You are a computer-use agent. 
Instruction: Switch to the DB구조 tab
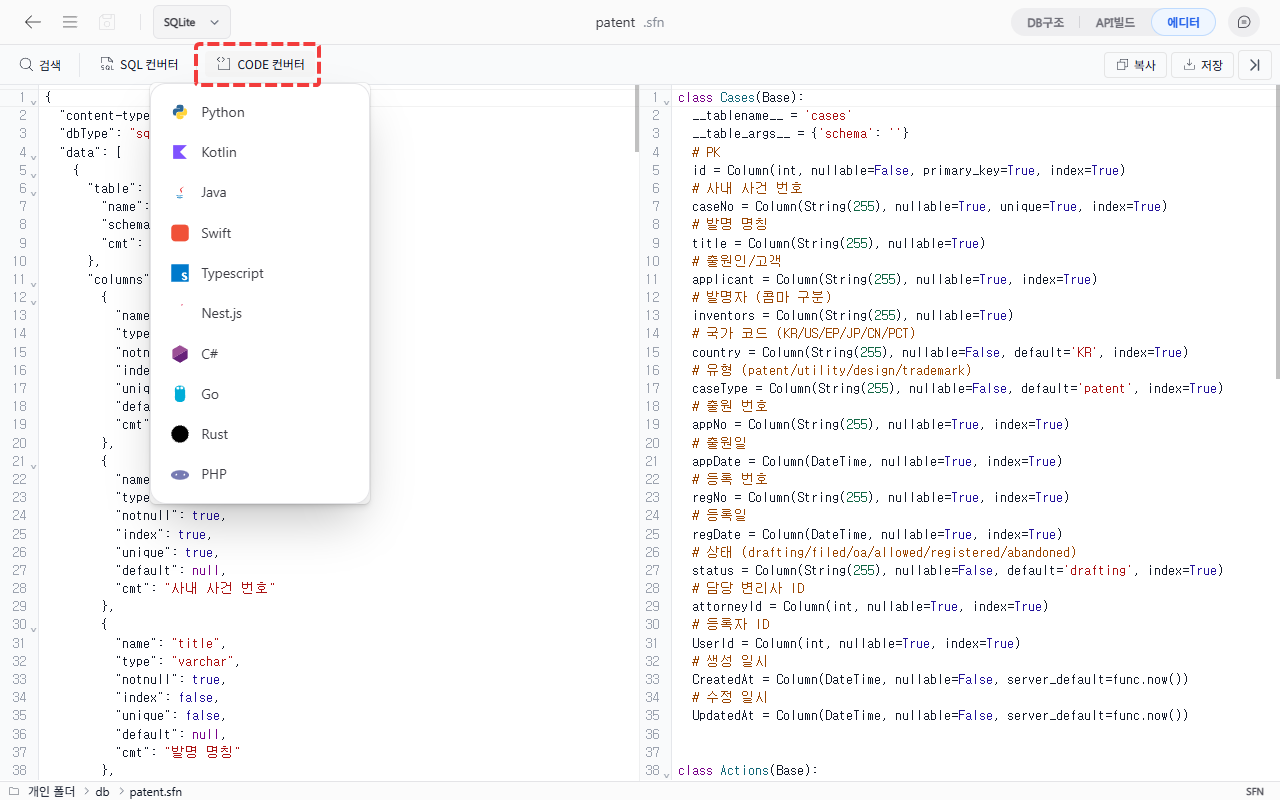(x=1046, y=22)
